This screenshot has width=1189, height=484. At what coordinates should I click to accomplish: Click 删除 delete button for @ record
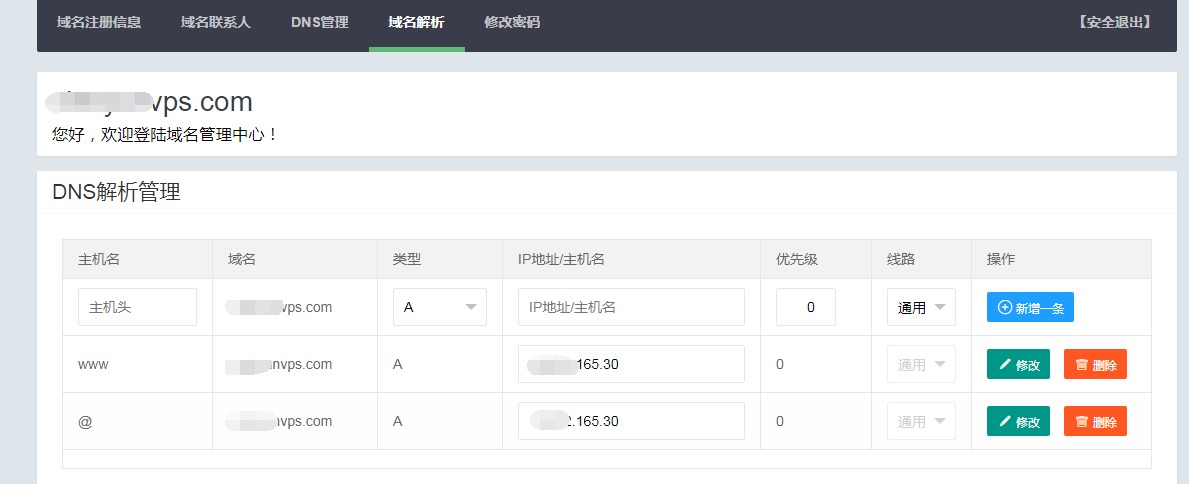point(1095,422)
